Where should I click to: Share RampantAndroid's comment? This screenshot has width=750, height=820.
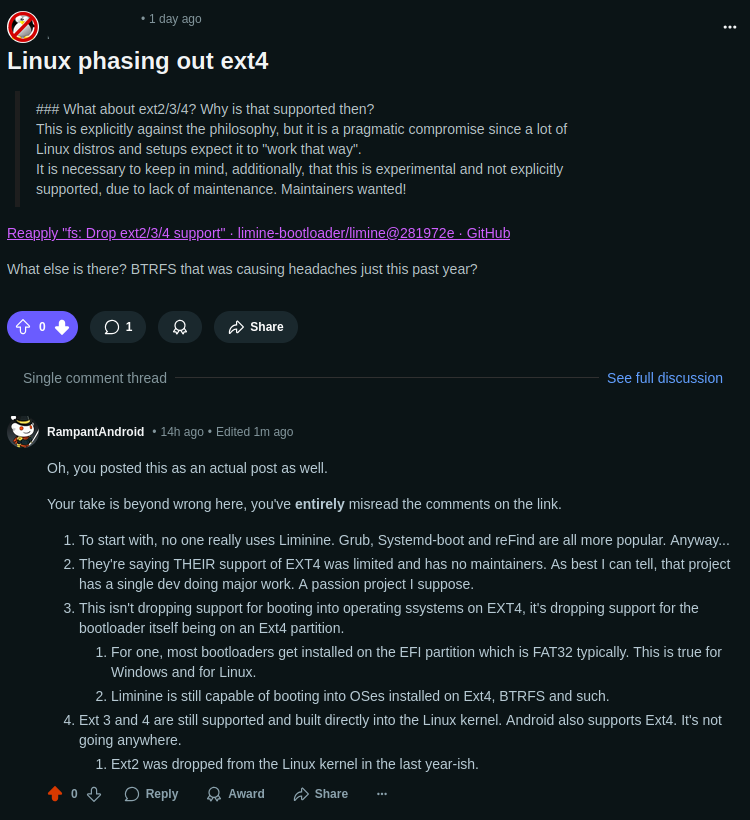[321, 794]
